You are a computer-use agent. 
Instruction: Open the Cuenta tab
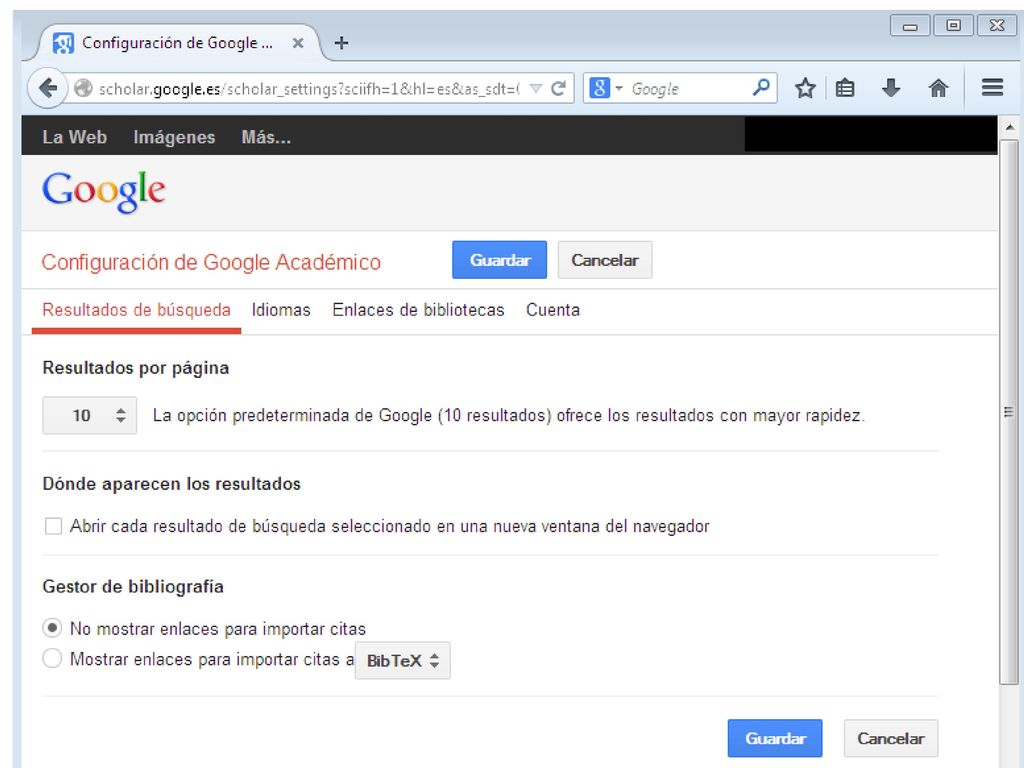(x=553, y=310)
